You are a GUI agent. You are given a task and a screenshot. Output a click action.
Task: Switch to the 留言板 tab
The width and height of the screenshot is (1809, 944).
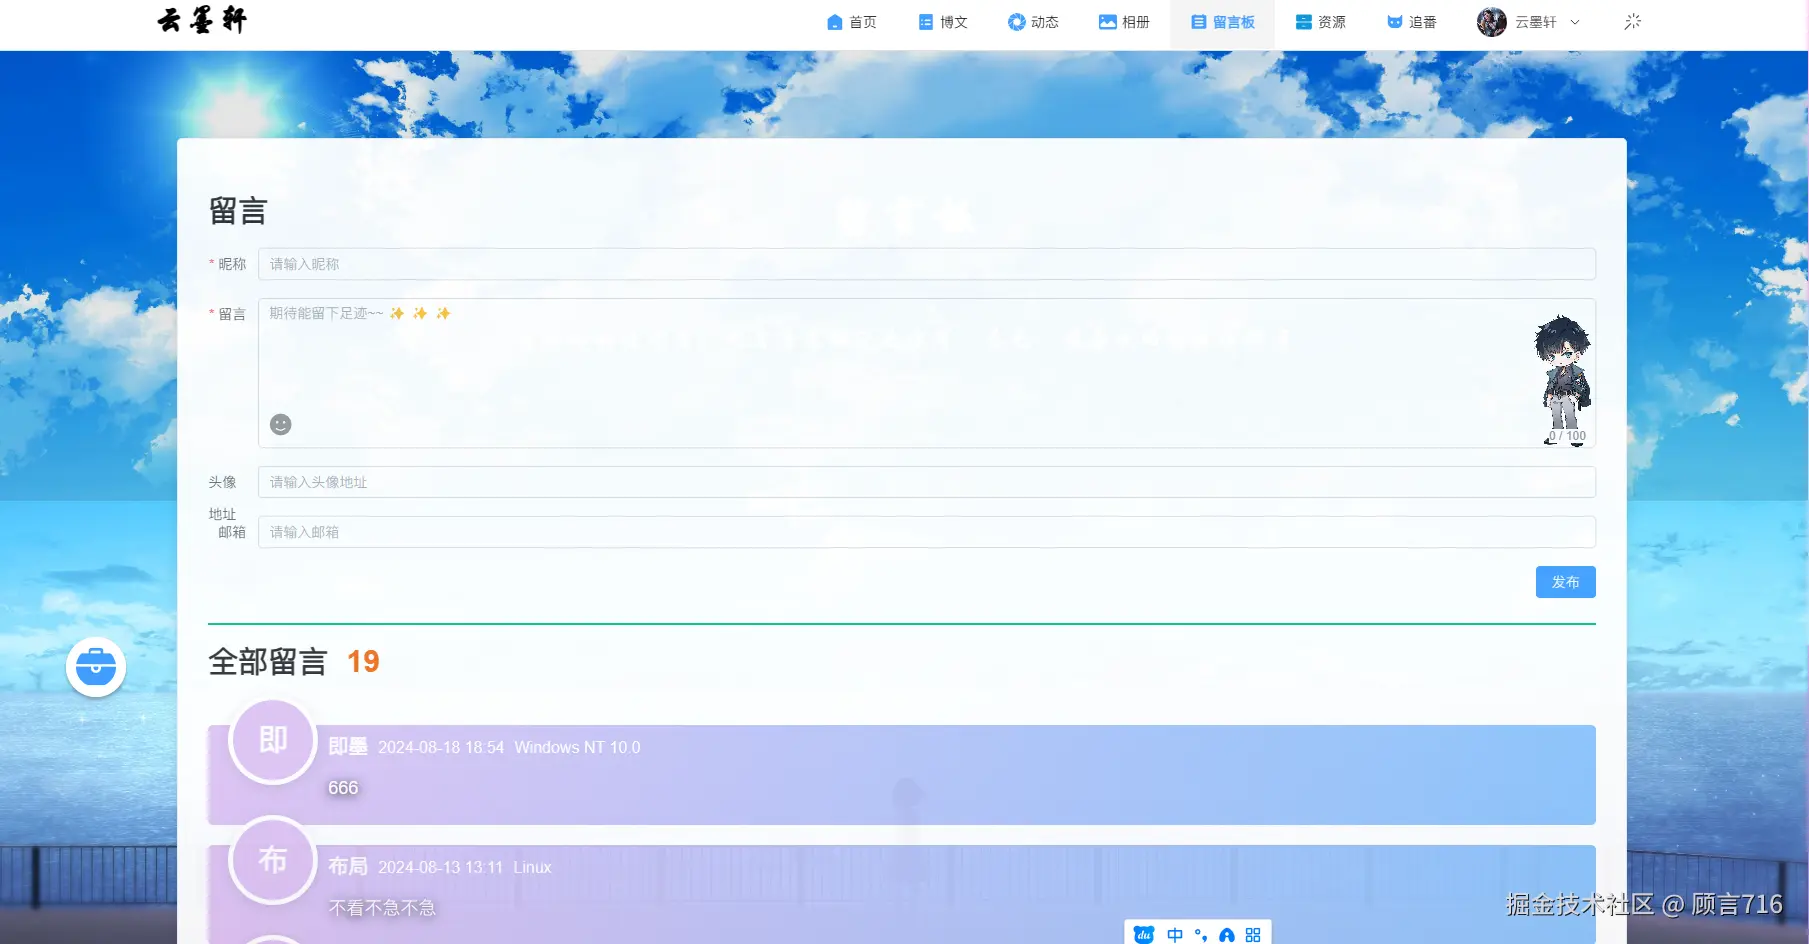1220,21
